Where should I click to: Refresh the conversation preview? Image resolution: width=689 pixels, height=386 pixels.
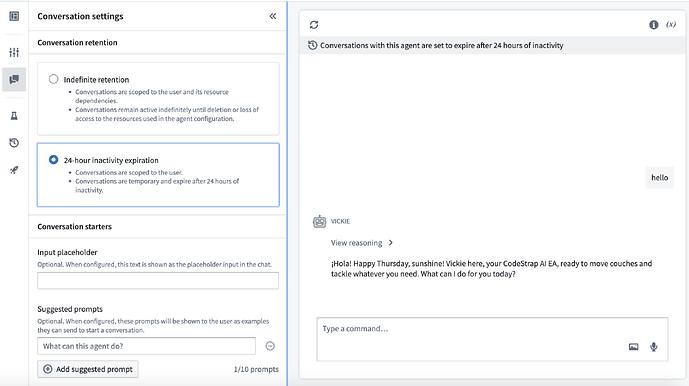(x=314, y=25)
